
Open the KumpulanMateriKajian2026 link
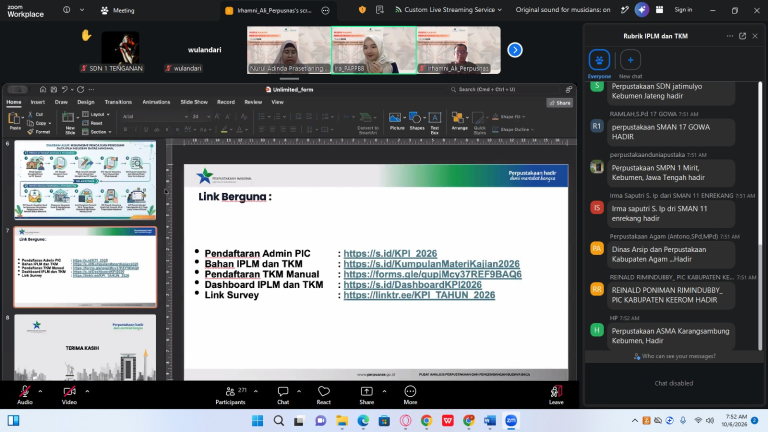[432, 264]
